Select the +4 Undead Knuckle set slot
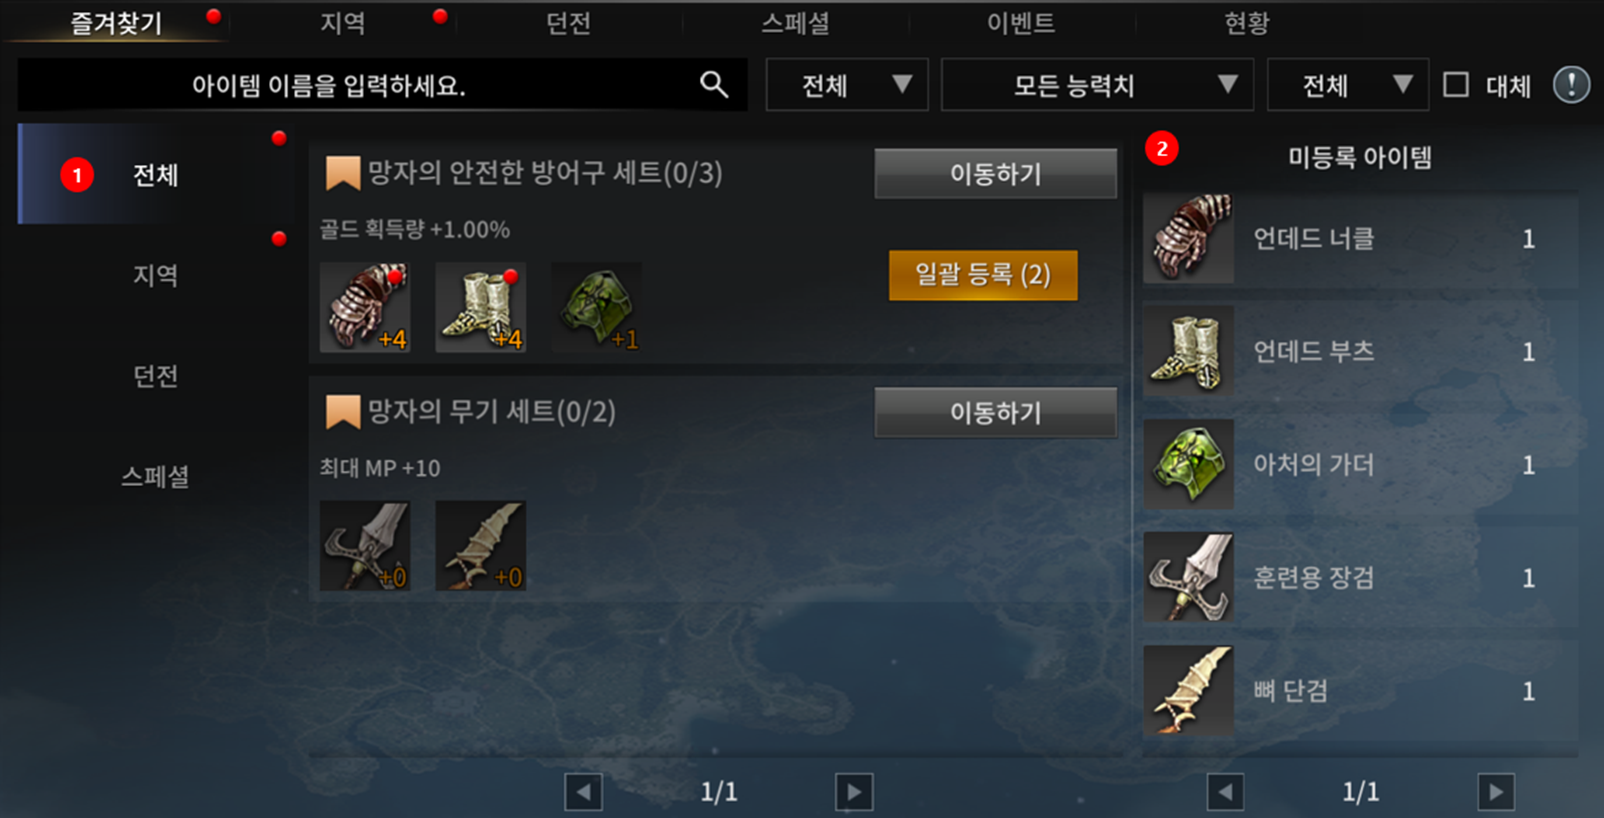The width and height of the screenshot is (1604, 818). coord(365,308)
